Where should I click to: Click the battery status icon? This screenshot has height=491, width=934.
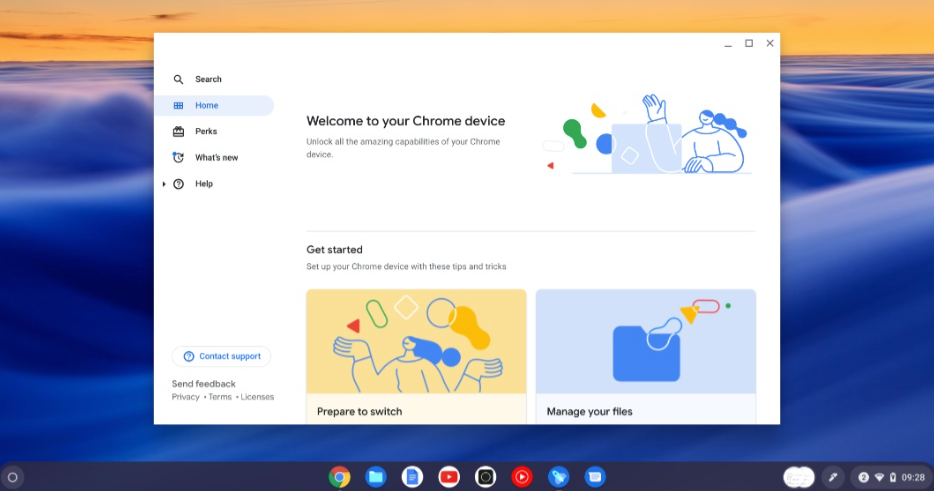(x=893, y=477)
